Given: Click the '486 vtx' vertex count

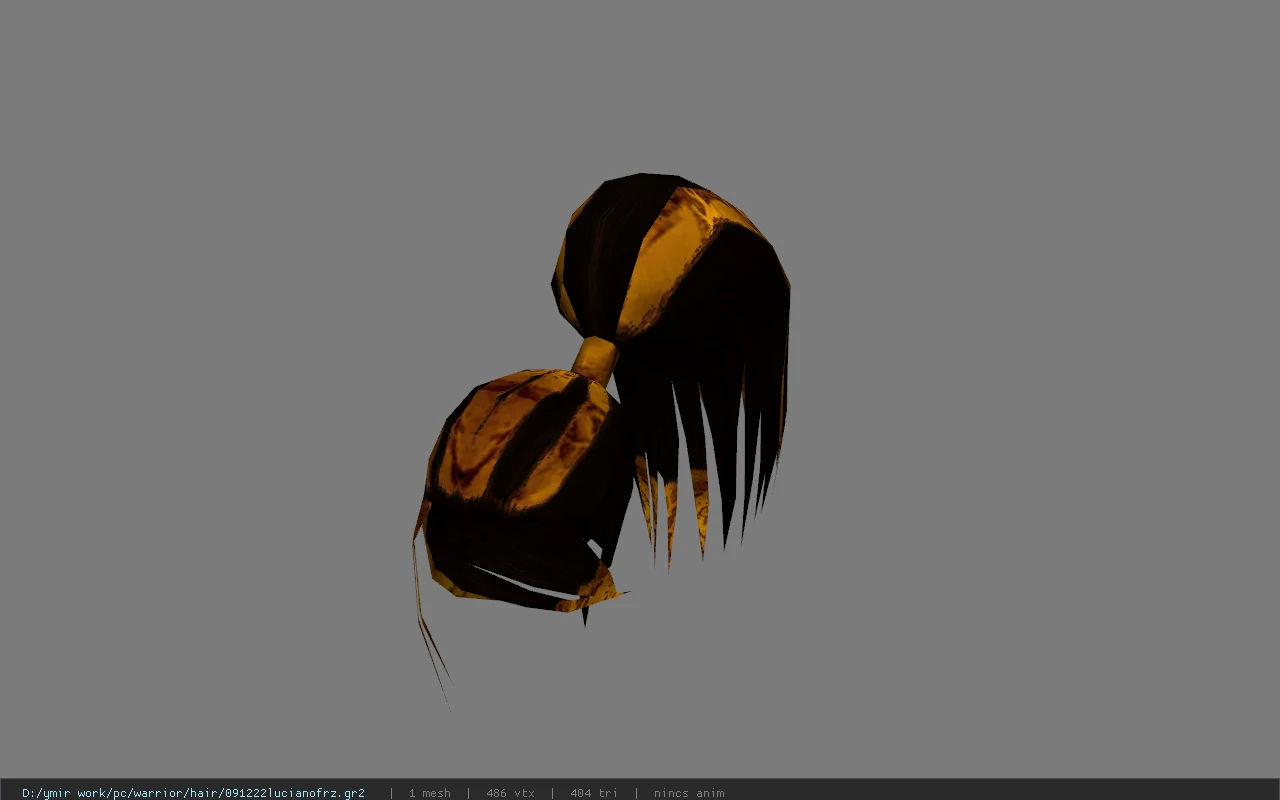Looking at the screenshot, I should [510, 793].
